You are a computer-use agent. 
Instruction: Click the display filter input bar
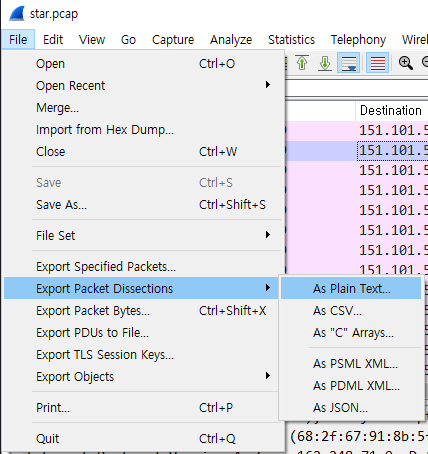(357, 89)
